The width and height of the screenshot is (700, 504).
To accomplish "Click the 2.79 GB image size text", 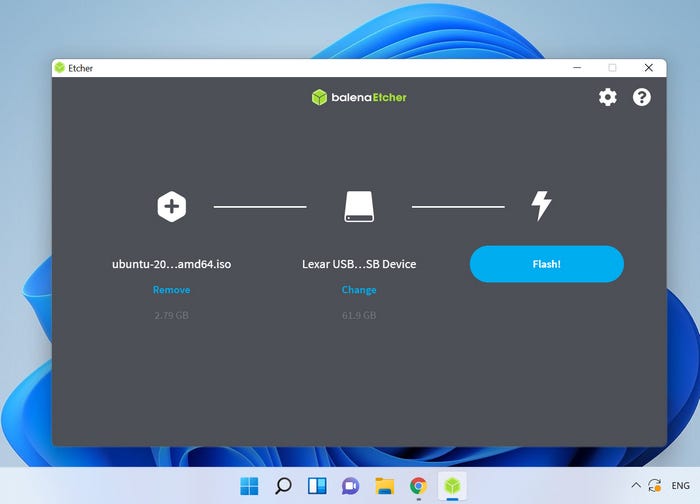I will (x=171, y=315).
